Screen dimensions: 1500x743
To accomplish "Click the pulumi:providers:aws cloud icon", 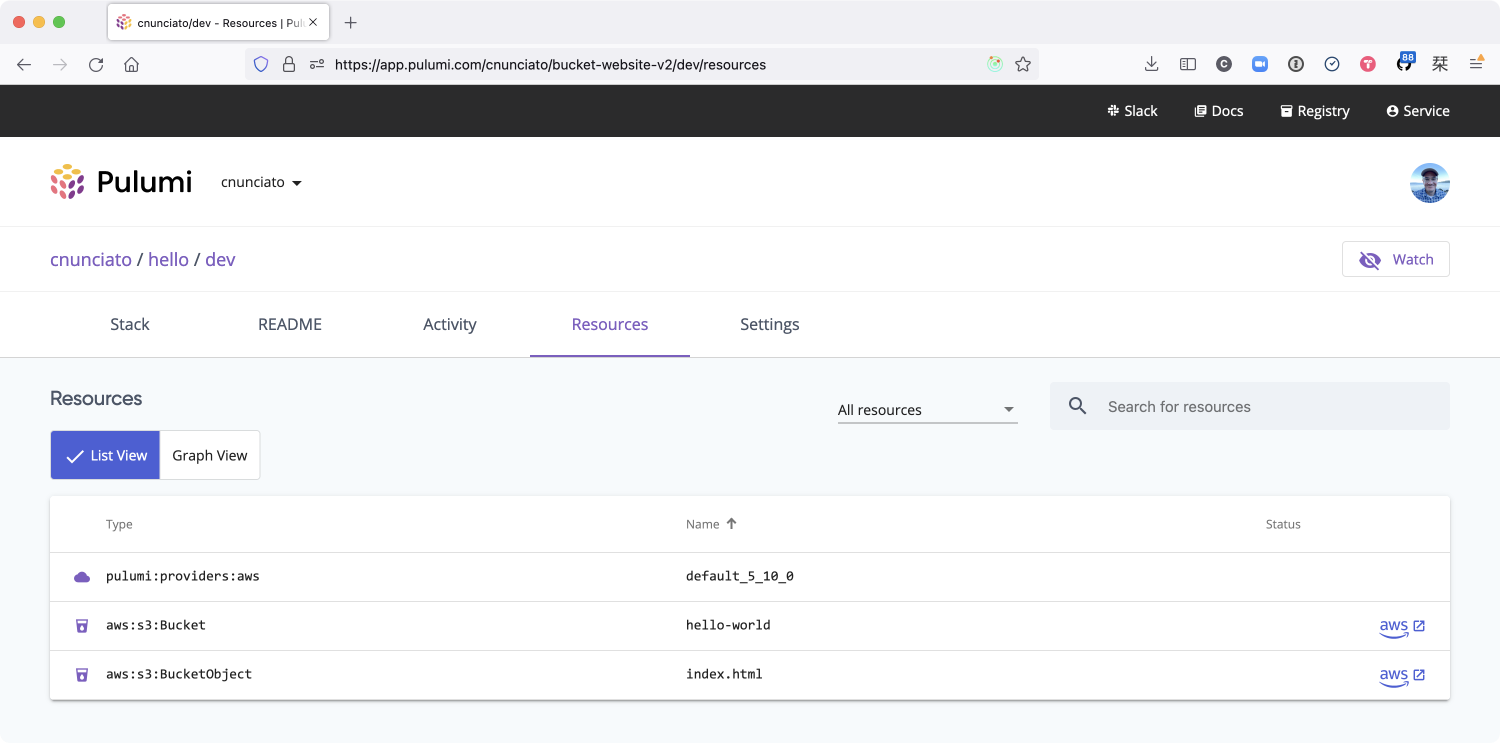I will coord(82,577).
